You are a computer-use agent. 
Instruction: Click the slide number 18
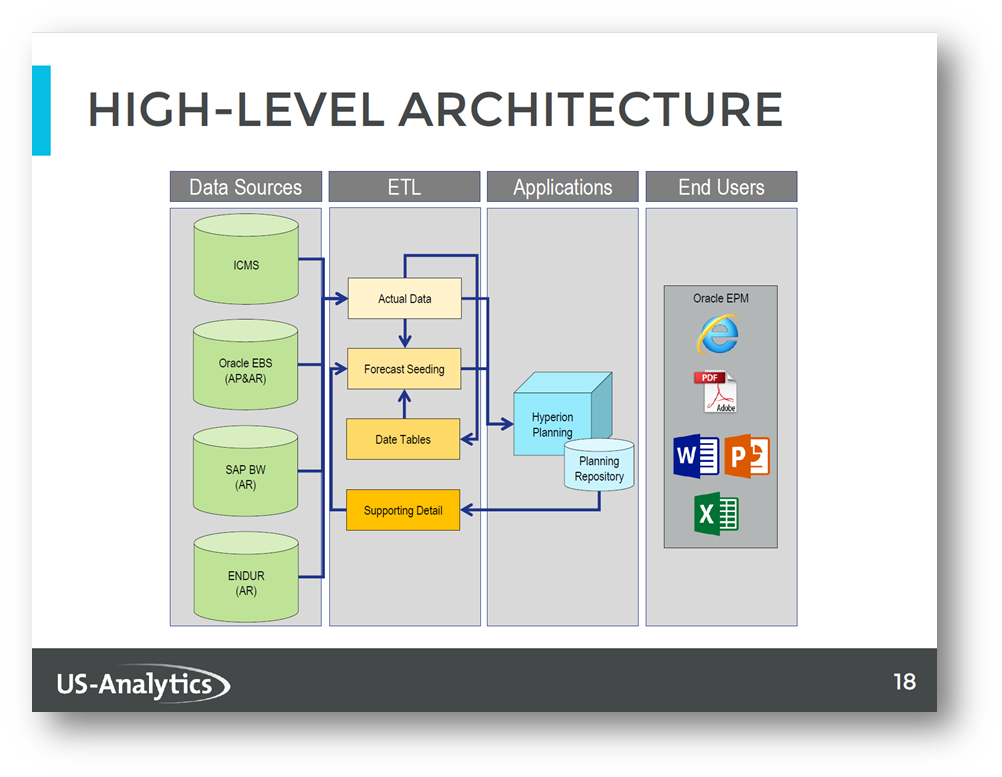904,682
